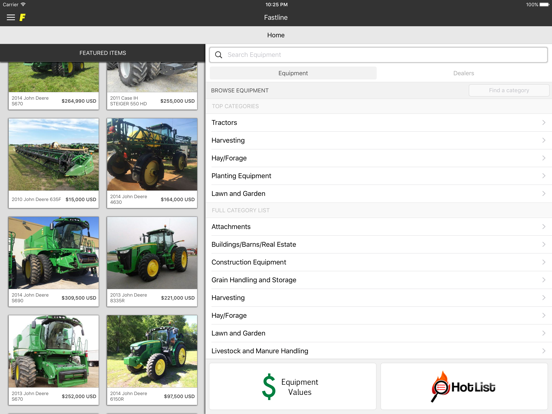
Task: Open Construction Equipment chevron
Action: (x=544, y=262)
